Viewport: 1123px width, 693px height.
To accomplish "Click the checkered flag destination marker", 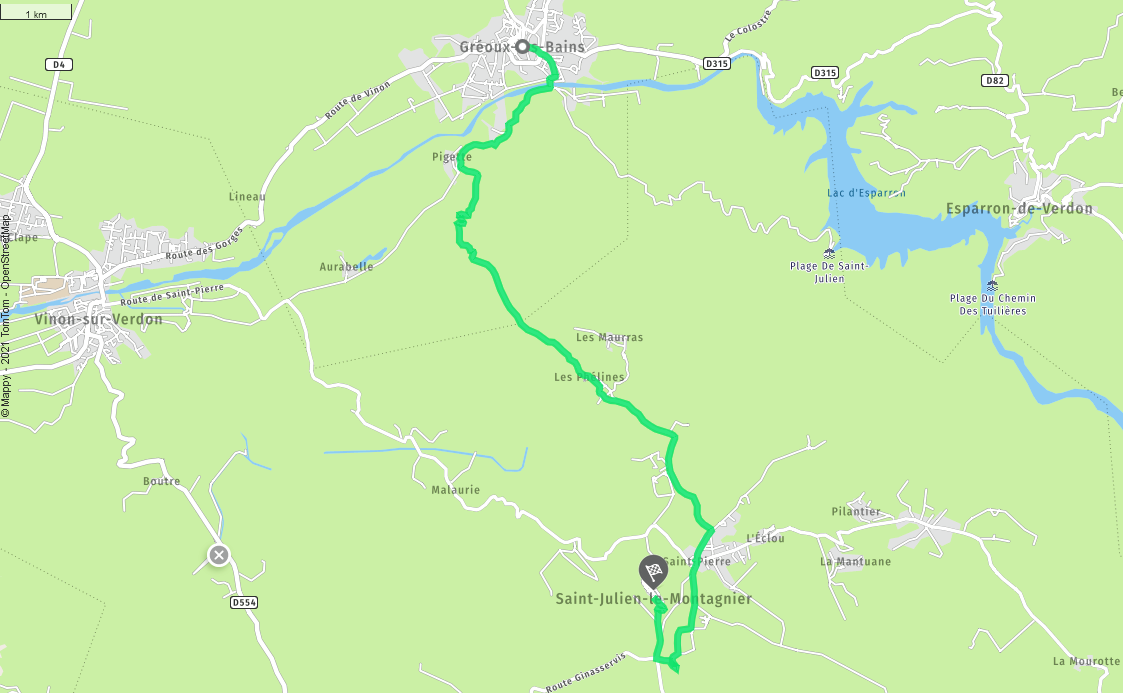I will coord(652,573).
